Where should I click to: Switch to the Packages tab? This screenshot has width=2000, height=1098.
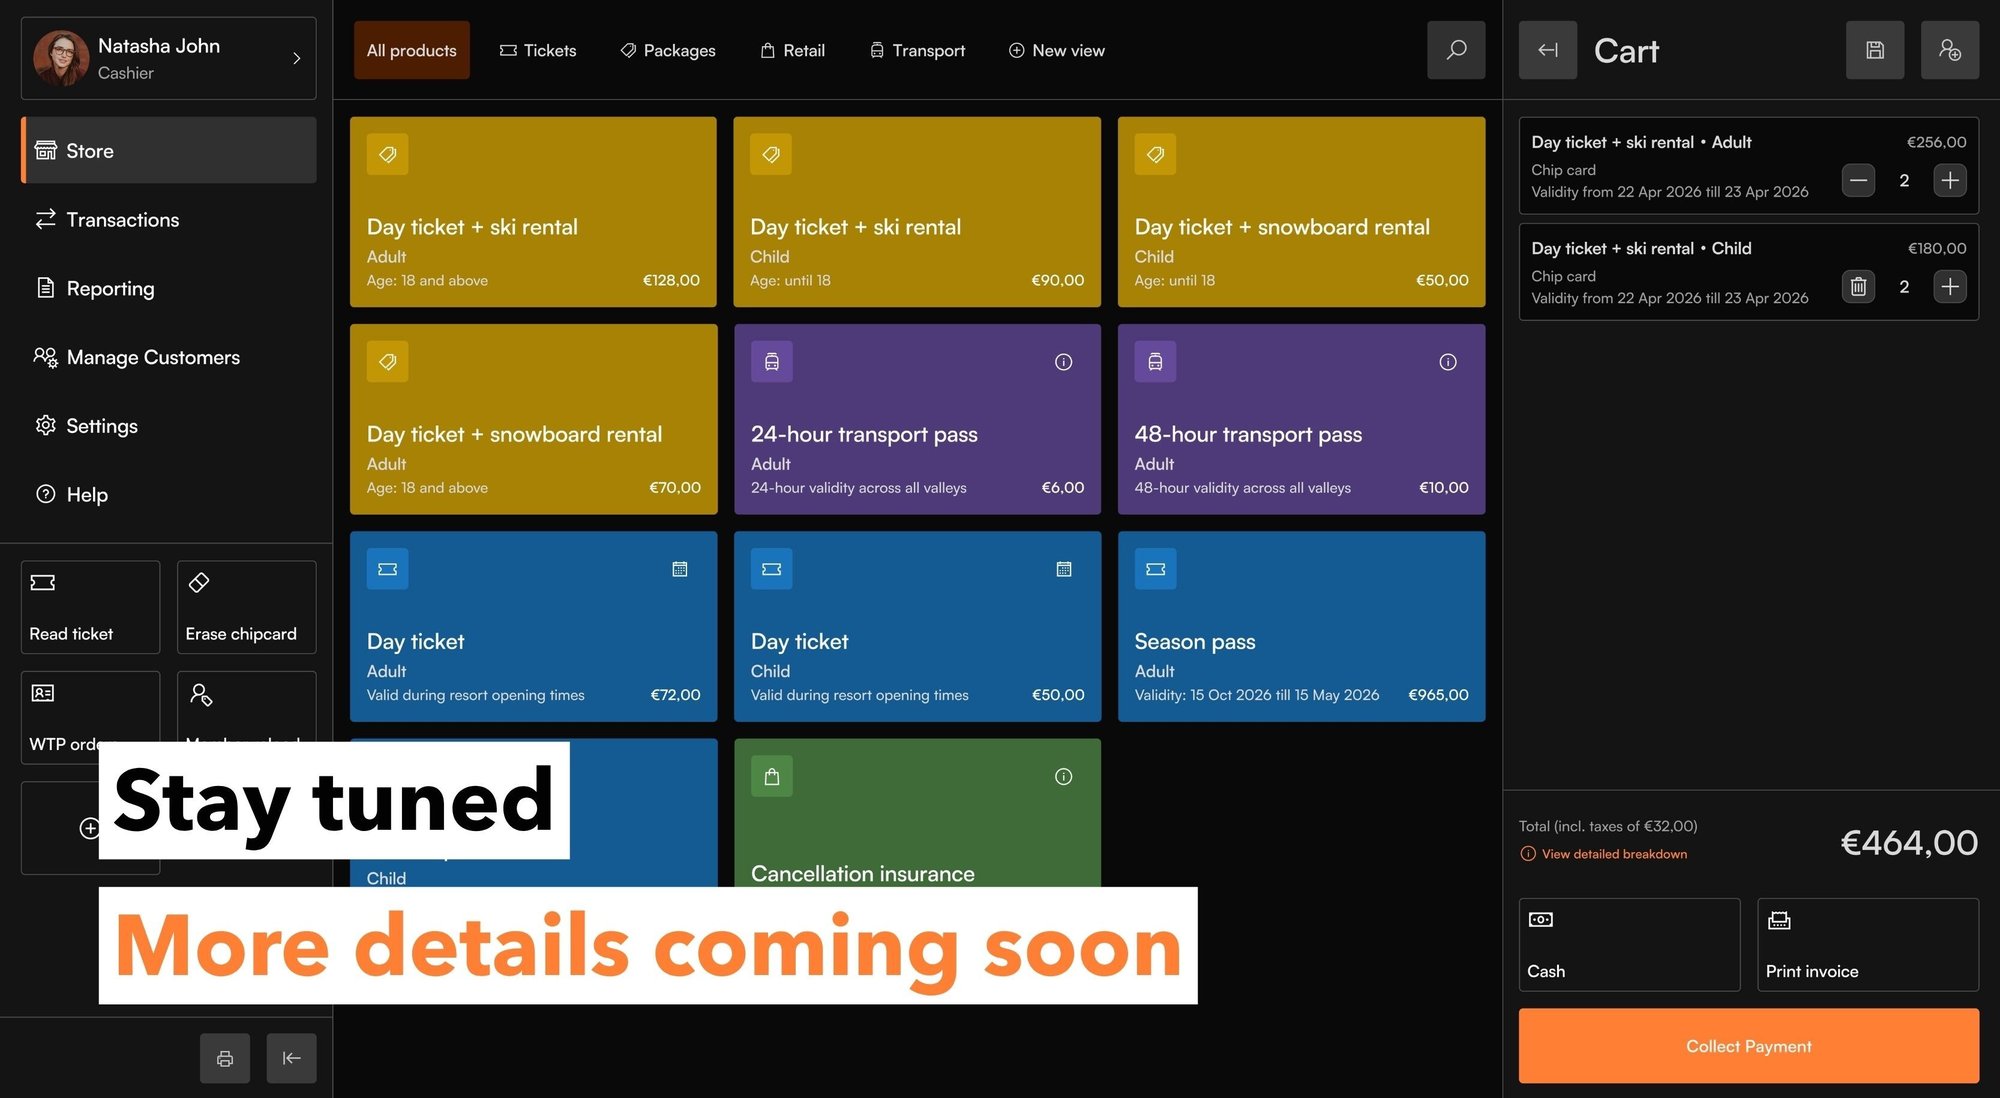click(667, 50)
